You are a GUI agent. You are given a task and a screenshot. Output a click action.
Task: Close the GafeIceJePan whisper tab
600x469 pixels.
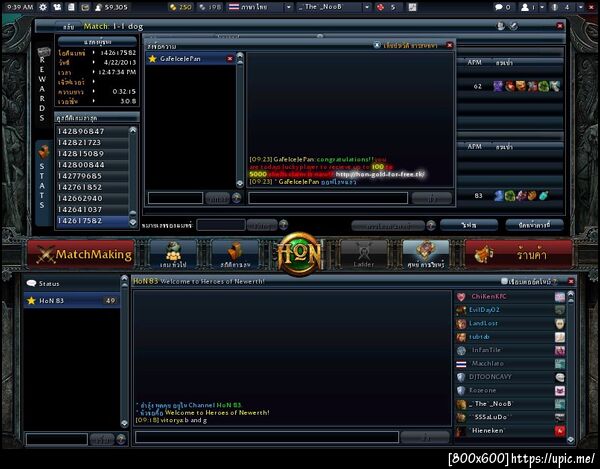230,59
